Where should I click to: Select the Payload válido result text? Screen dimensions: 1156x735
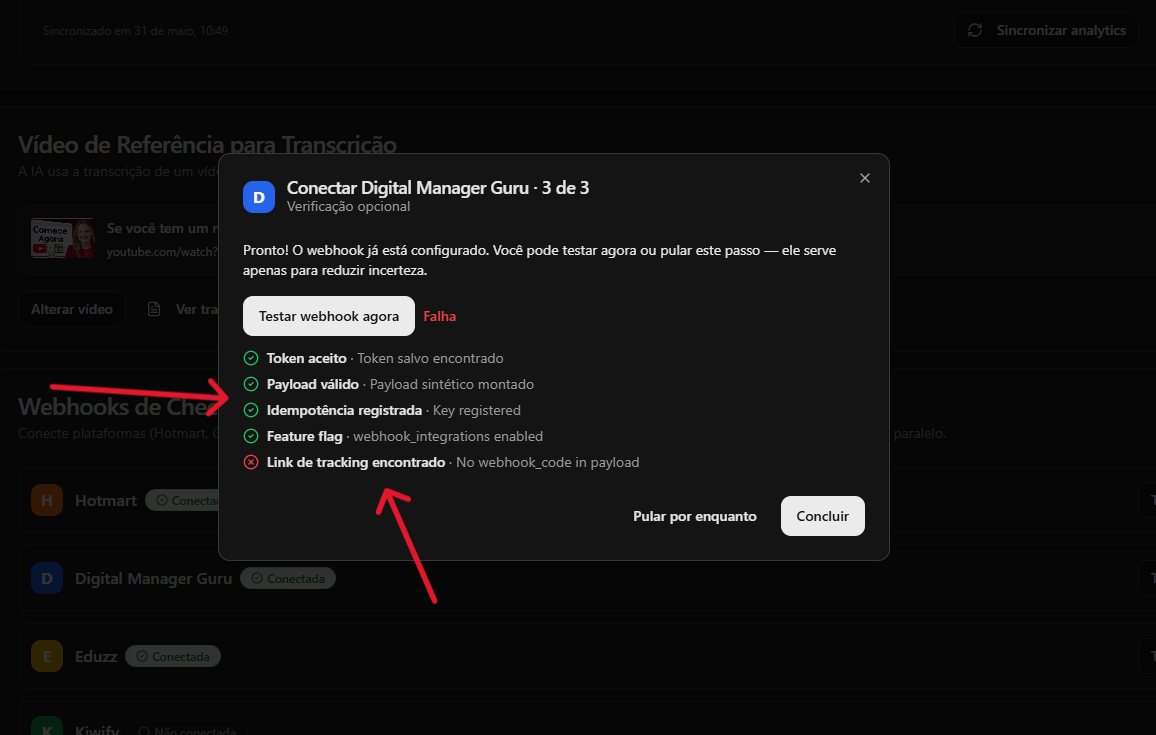400,384
